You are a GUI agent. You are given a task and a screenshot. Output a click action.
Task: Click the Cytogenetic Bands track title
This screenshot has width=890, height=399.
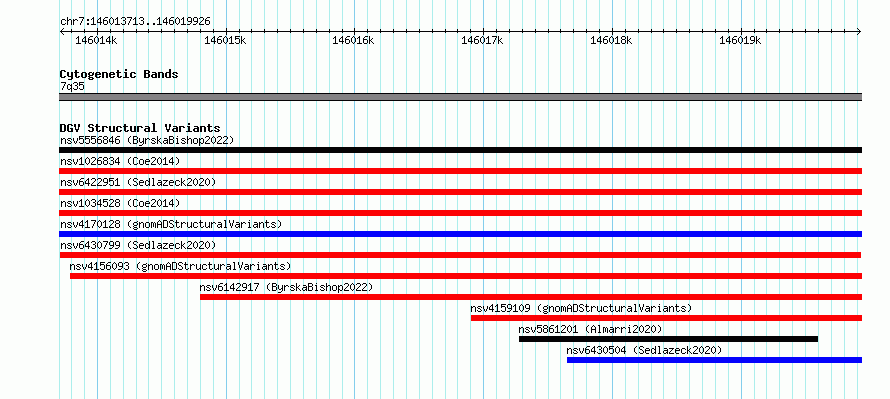click(119, 74)
